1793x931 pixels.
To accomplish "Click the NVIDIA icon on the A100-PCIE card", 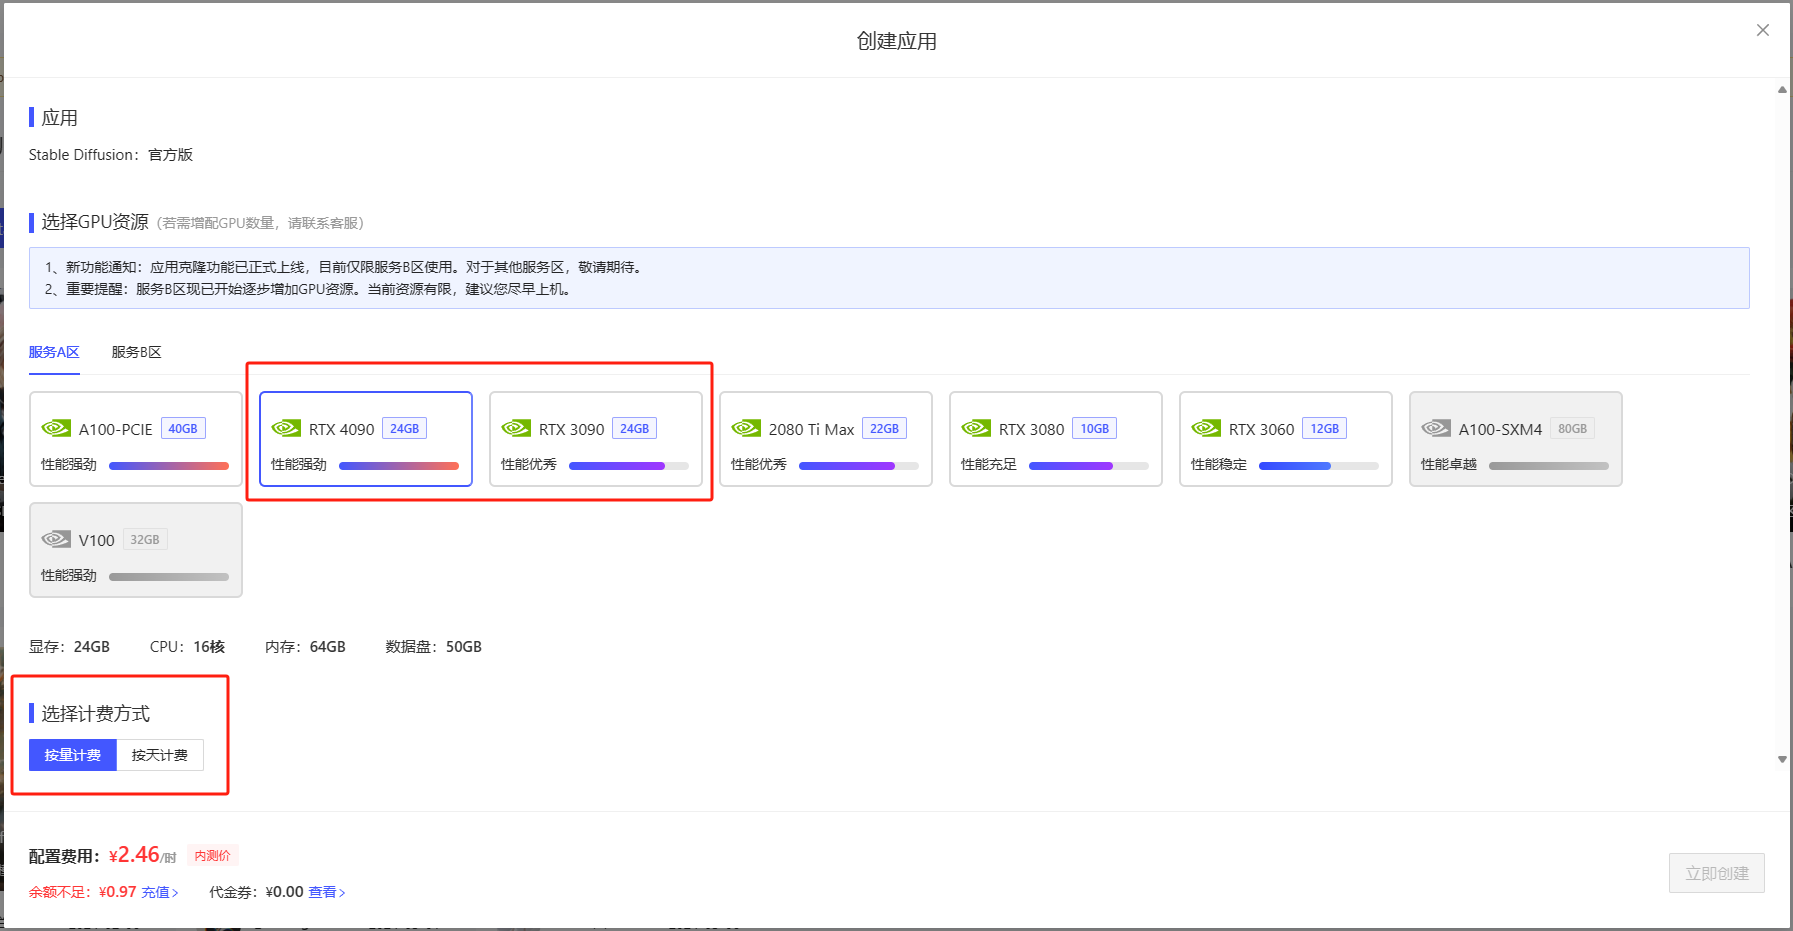I will coord(56,428).
